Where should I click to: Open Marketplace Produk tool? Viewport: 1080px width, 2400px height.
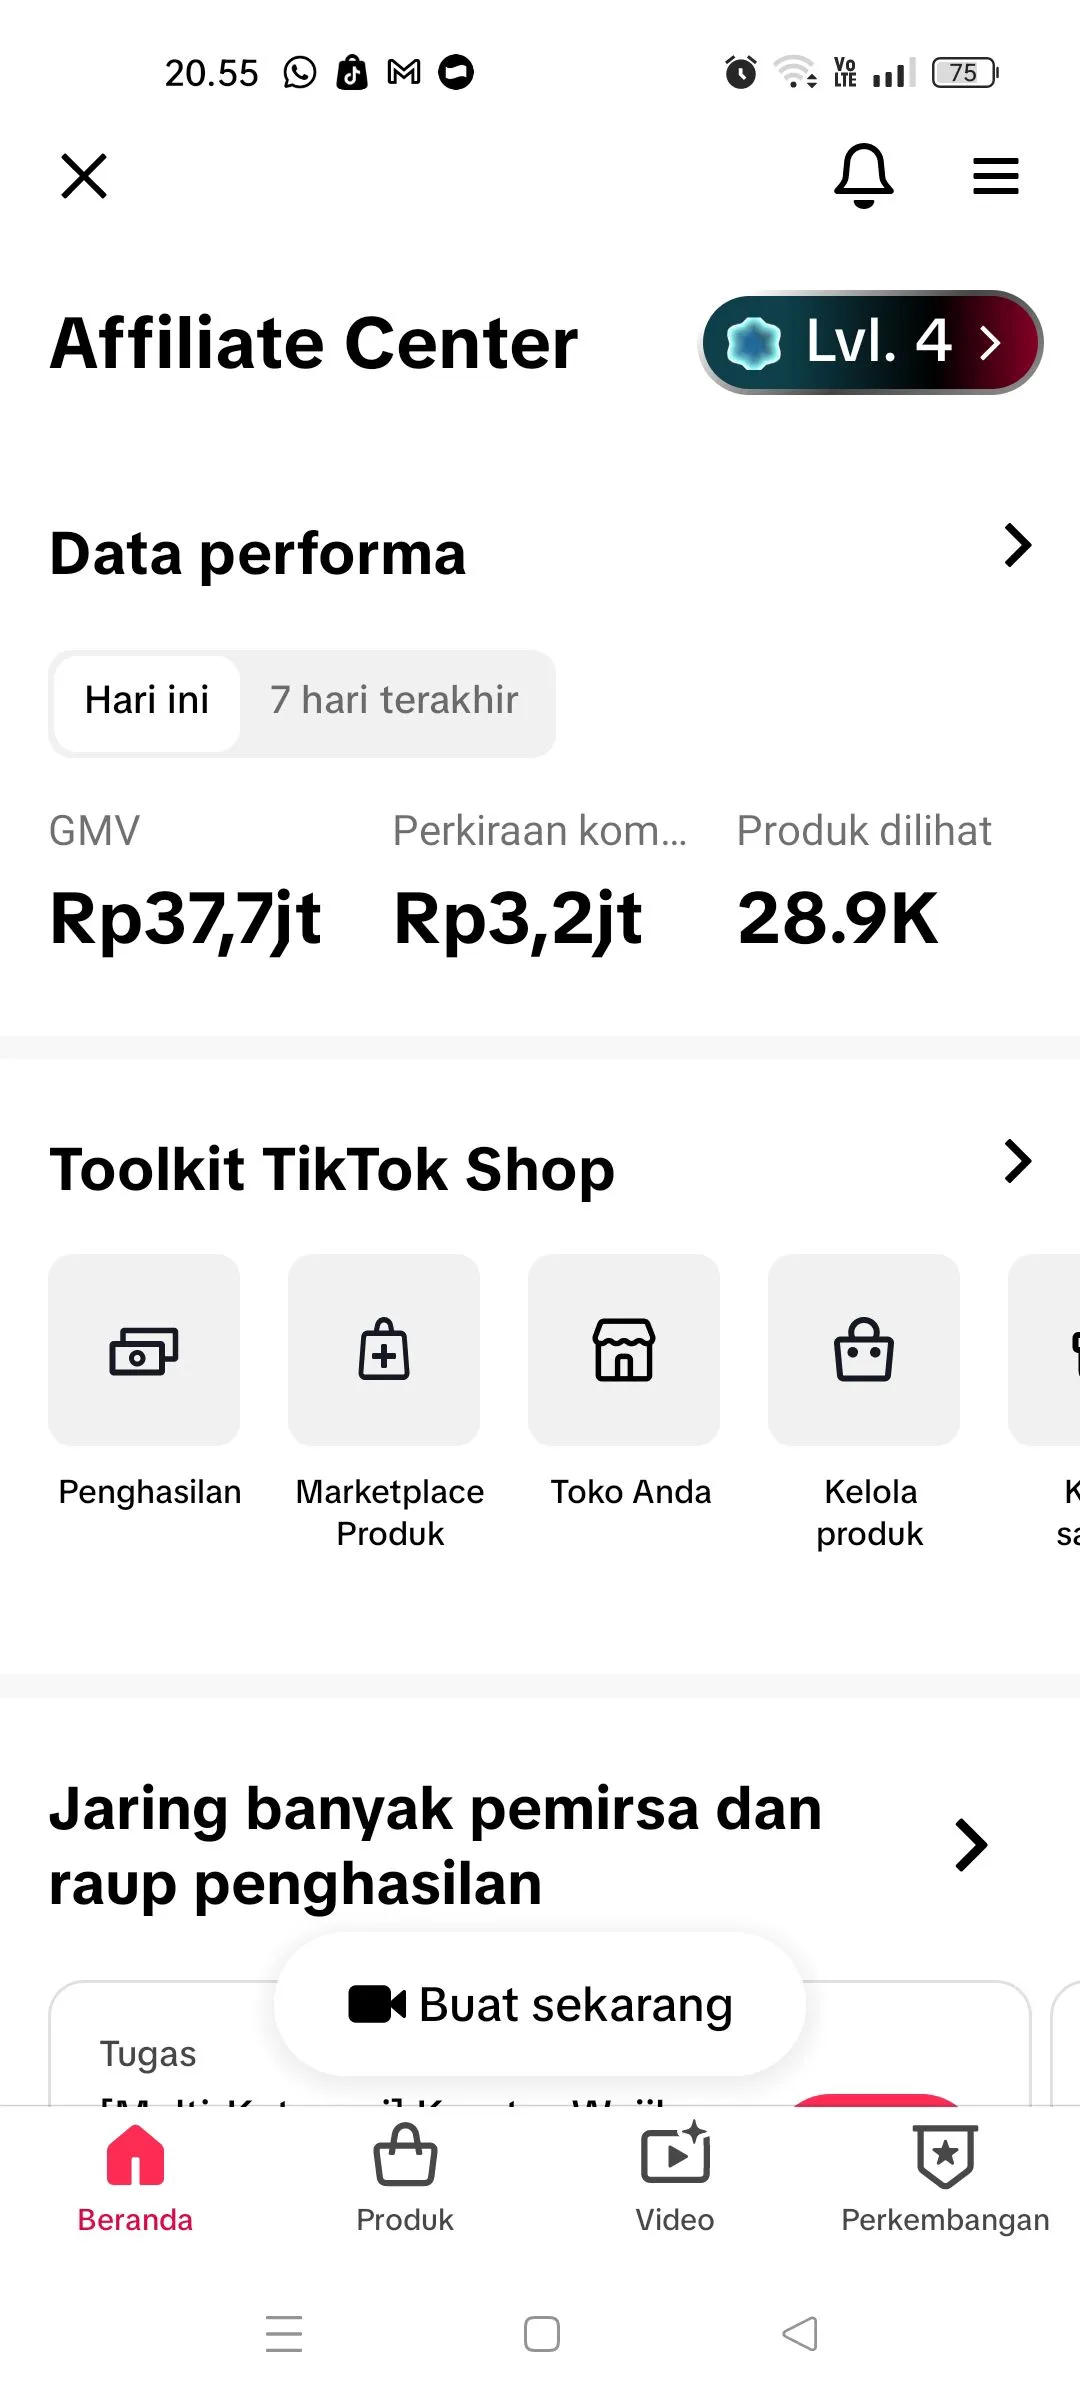point(384,1350)
